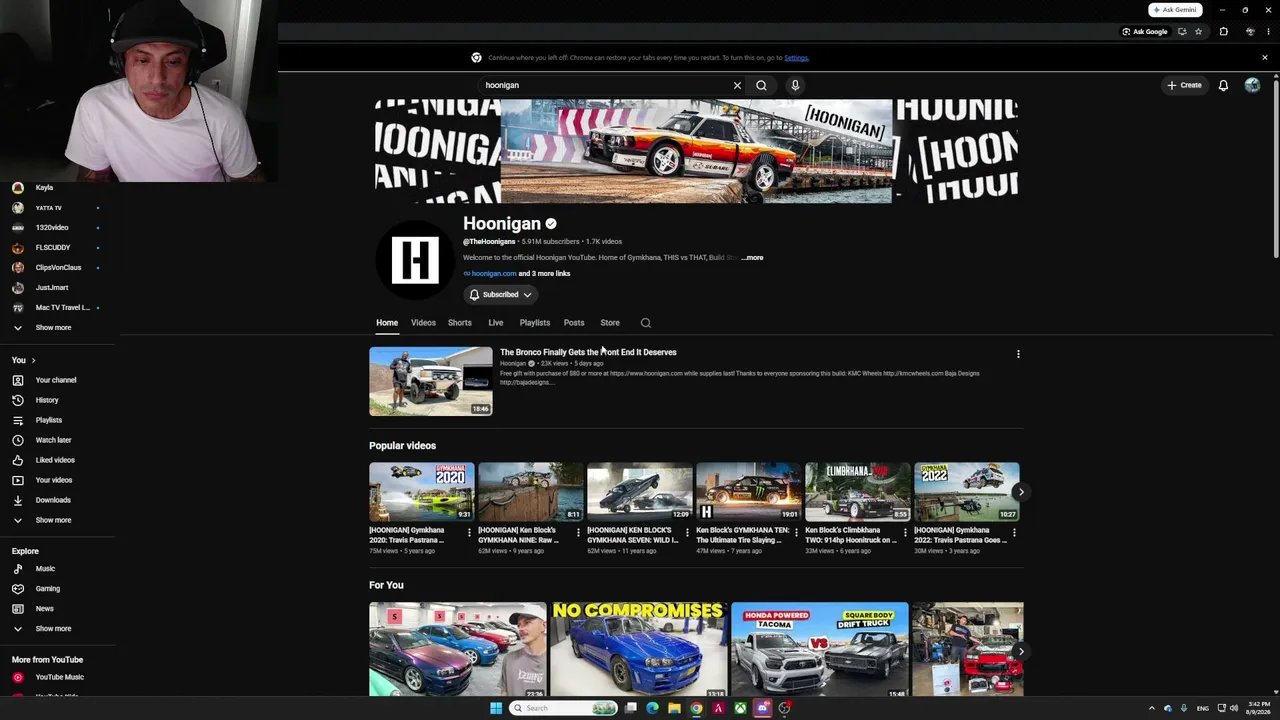
Task: Open the Windows Start menu
Action: coord(495,708)
